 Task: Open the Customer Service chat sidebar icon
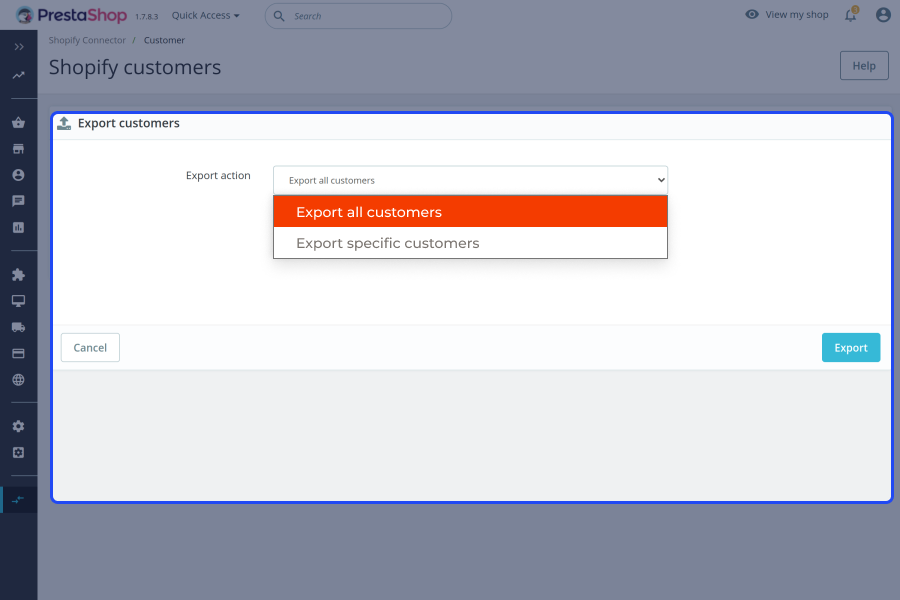(18, 201)
